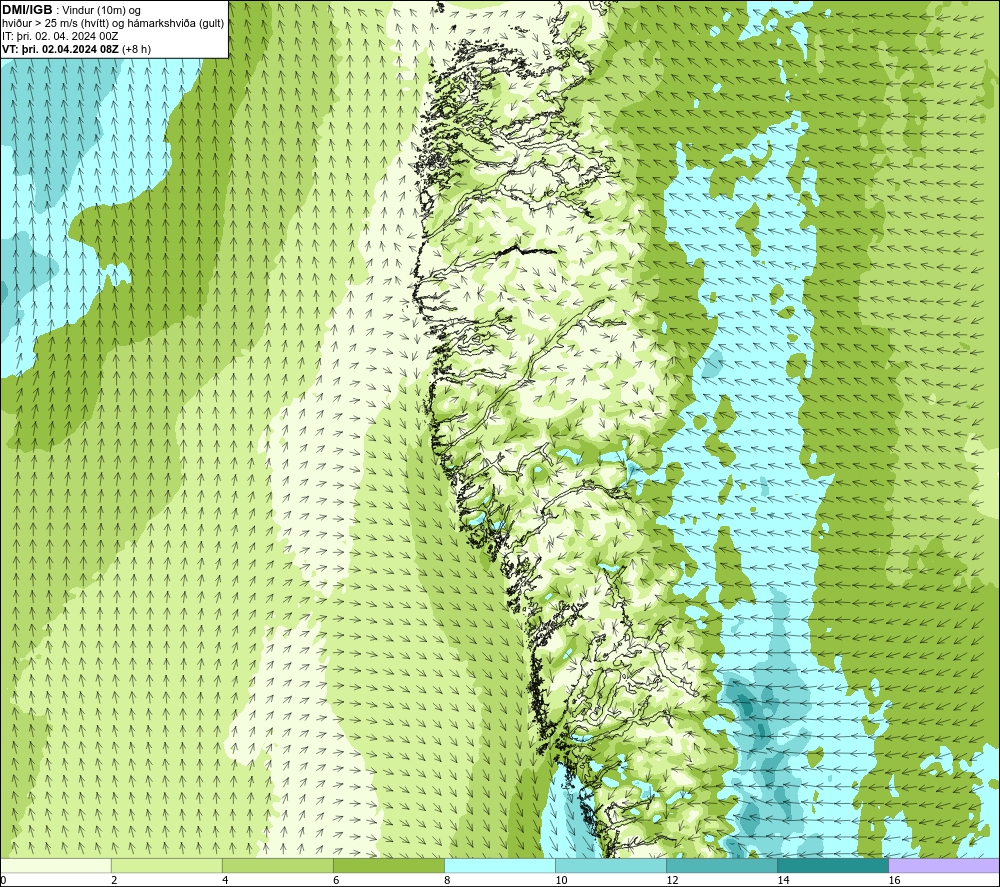Click the DMI/IGB title label
The height and width of the screenshot is (887, 1000).
(27, 10)
